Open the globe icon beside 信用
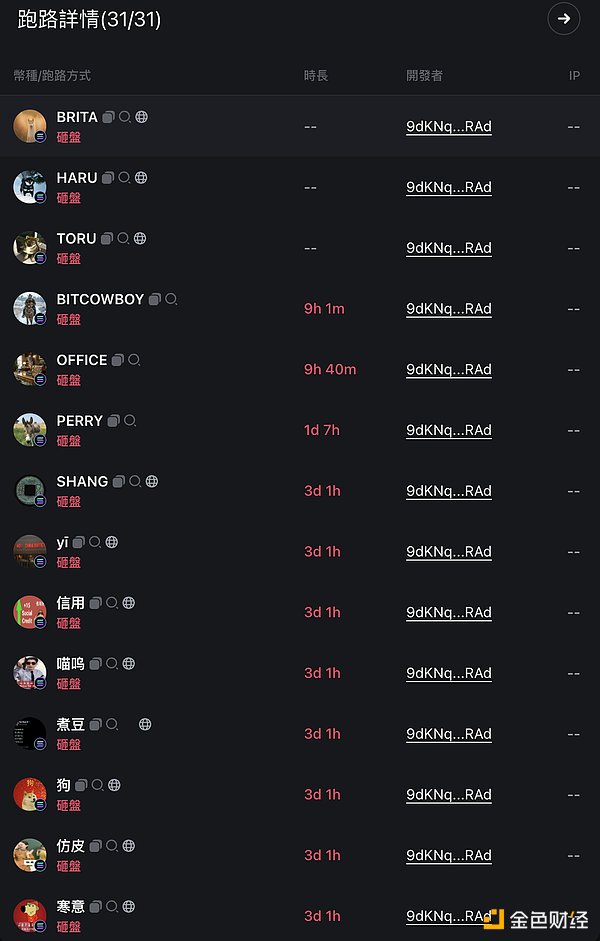This screenshot has width=600, height=941. 128,602
